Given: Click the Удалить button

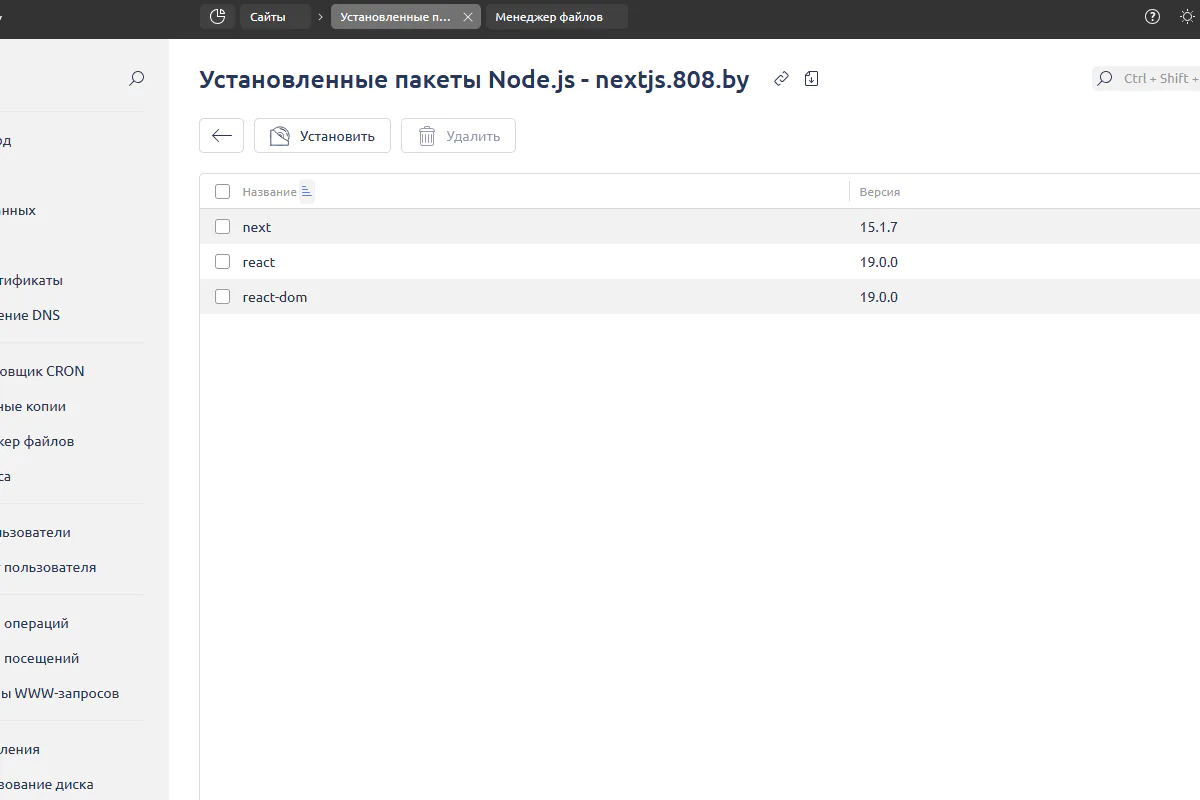Looking at the screenshot, I should pos(458,136).
